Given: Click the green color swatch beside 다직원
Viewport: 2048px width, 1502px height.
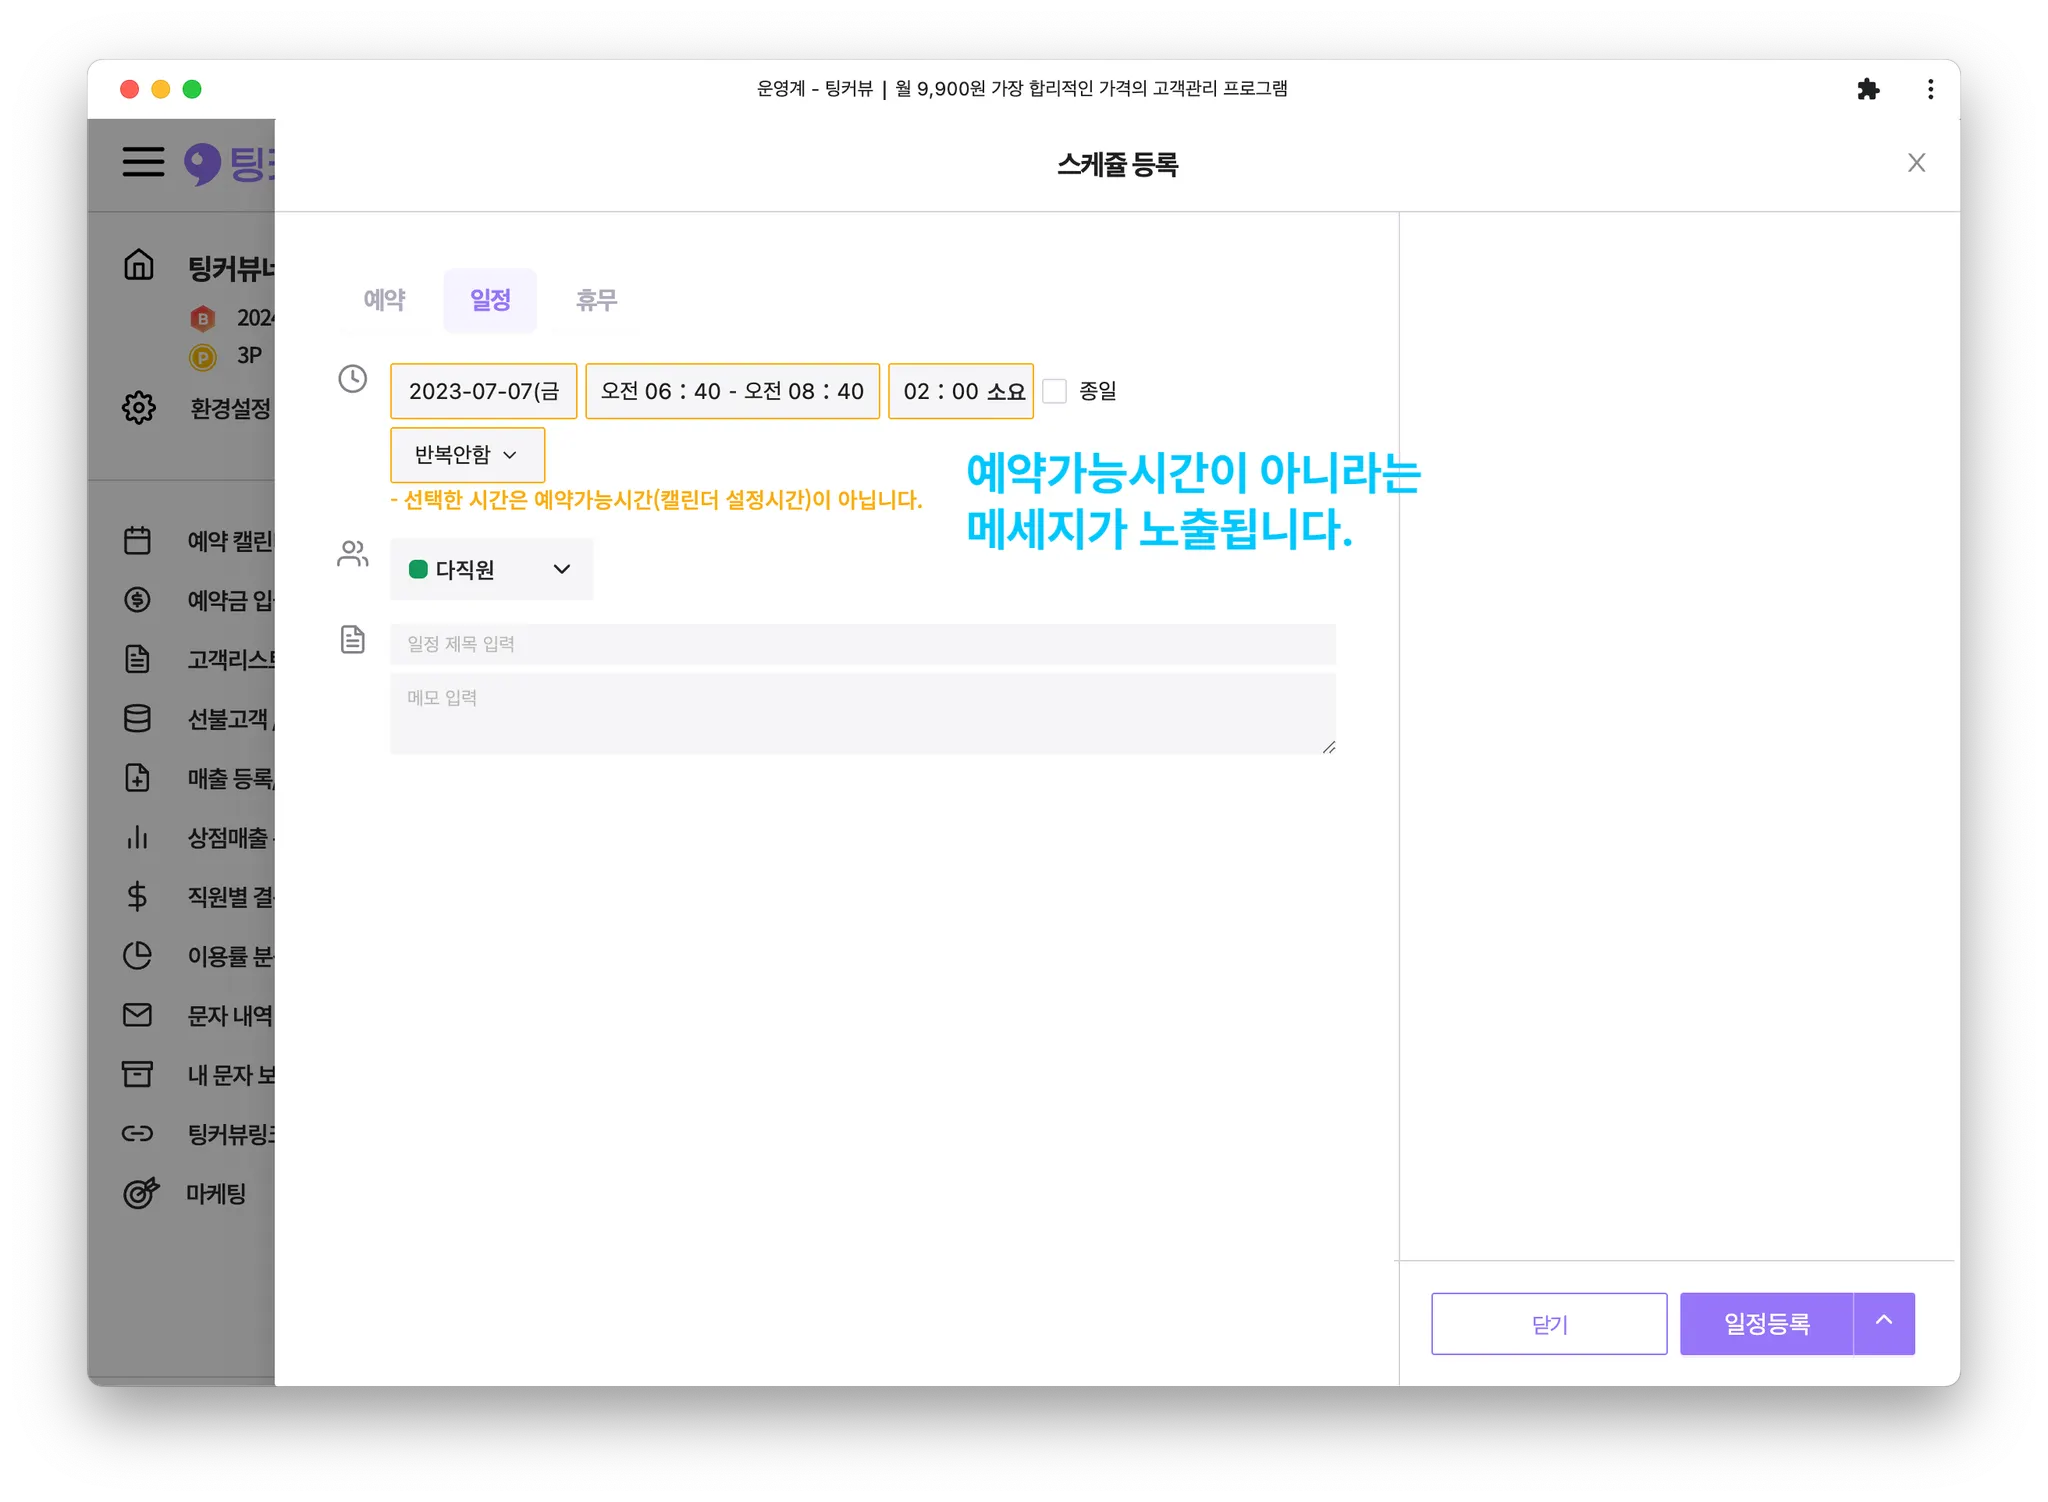Looking at the screenshot, I should [x=419, y=569].
